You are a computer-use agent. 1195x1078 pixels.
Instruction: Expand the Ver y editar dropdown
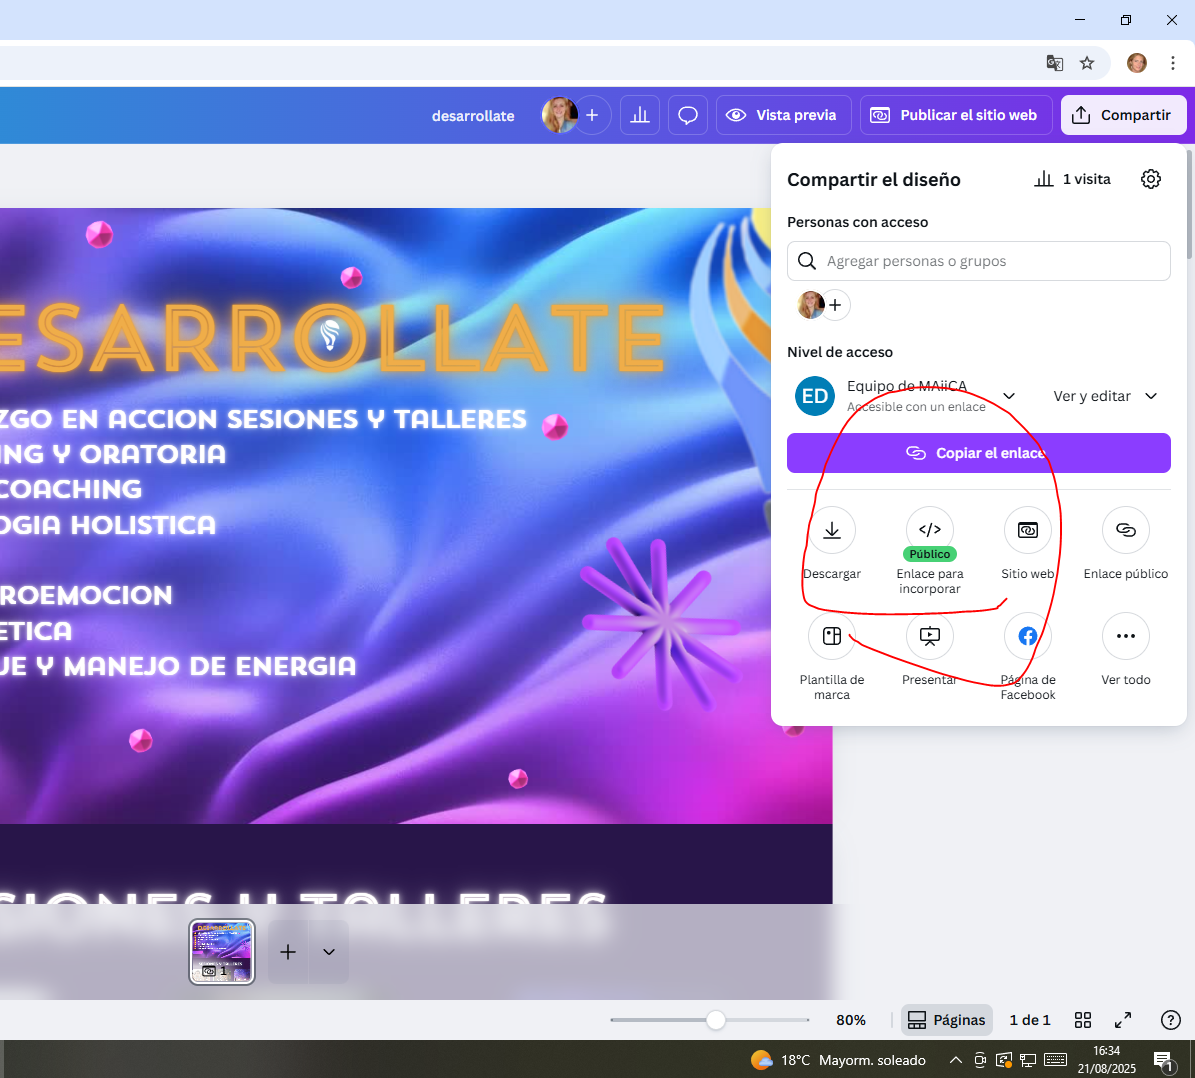[x=1105, y=396]
